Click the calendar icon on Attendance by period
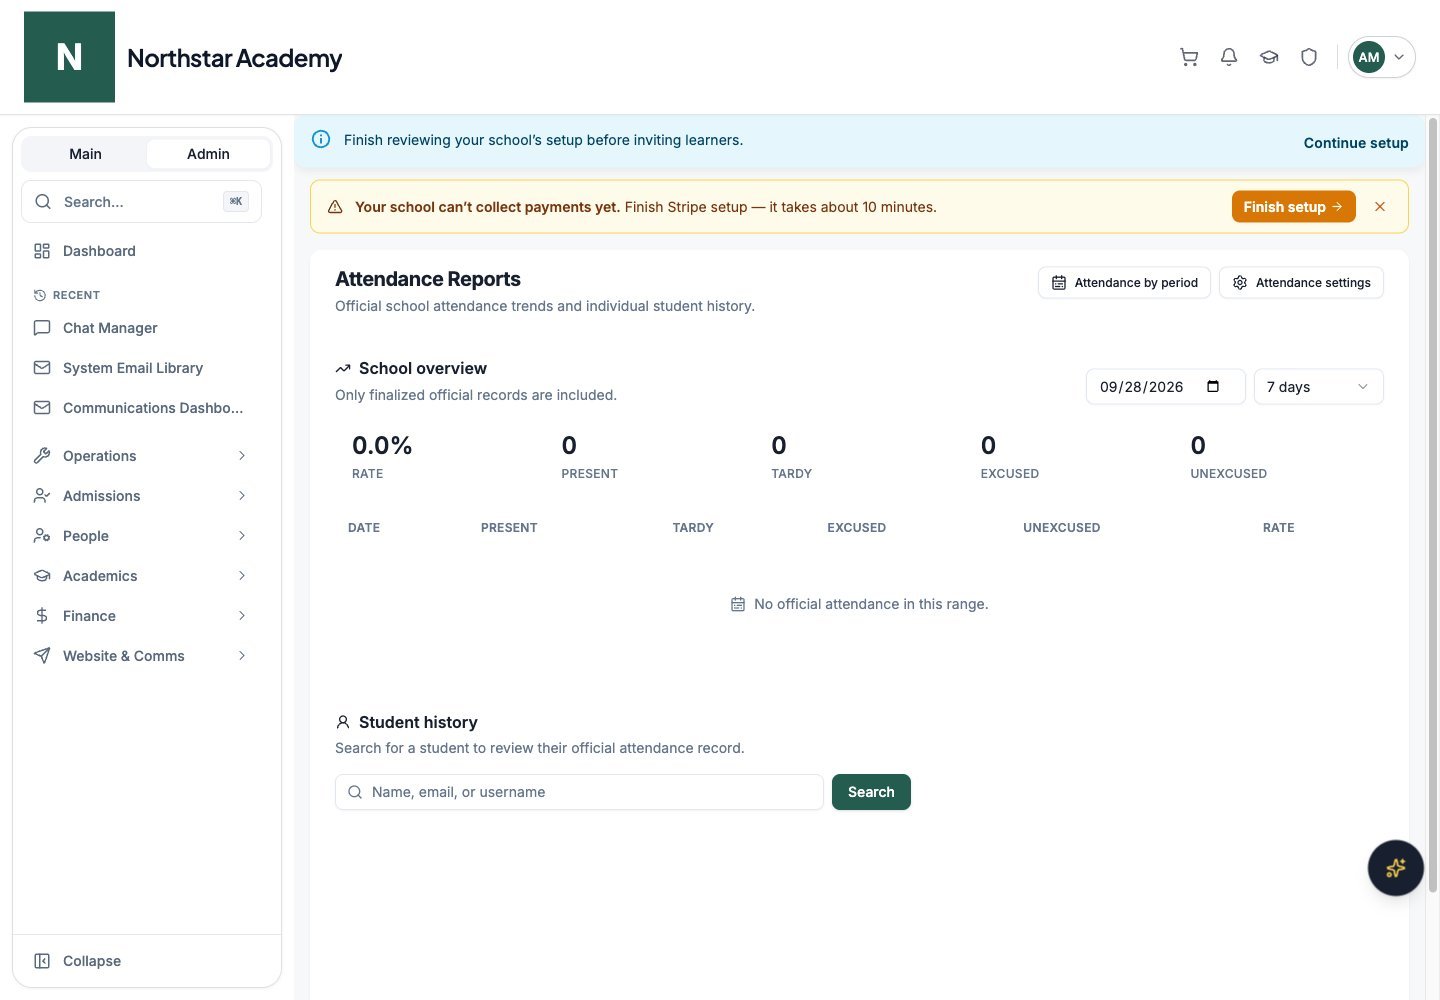The height and width of the screenshot is (1000, 1440). pyautogui.click(x=1059, y=283)
